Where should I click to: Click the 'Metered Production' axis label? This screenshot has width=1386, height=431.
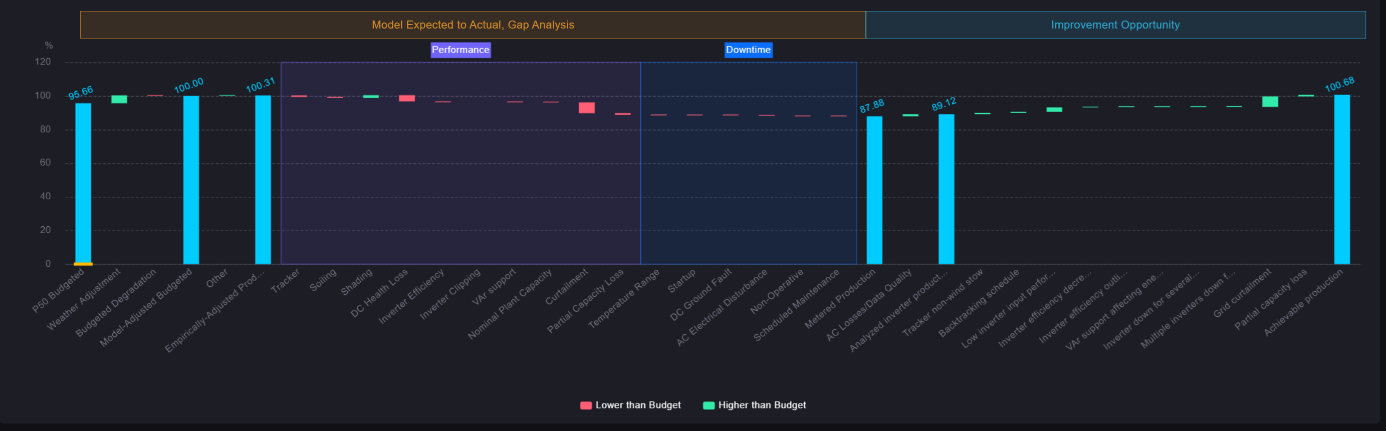pyautogui.click(x=842, y=297)
